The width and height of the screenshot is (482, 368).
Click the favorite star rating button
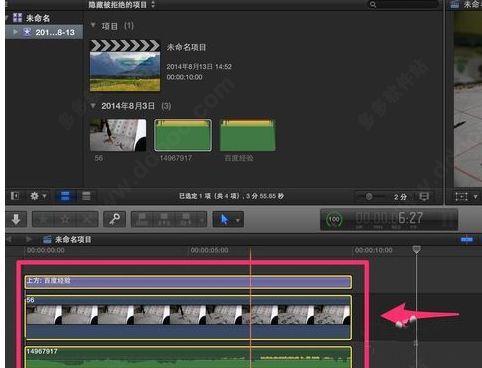[x=65, y=219]
